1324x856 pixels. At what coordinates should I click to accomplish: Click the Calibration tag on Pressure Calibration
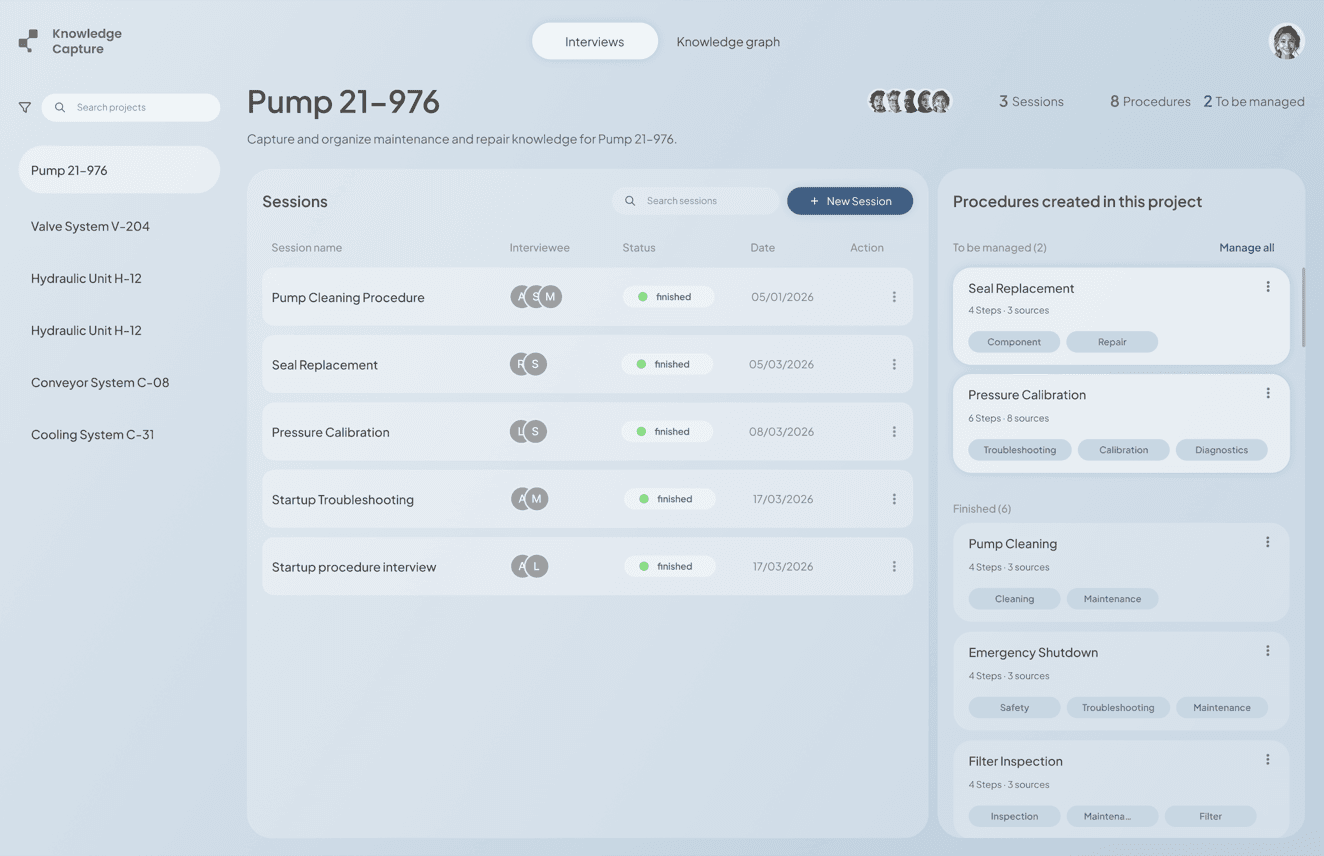click(x=1123, y=450)
